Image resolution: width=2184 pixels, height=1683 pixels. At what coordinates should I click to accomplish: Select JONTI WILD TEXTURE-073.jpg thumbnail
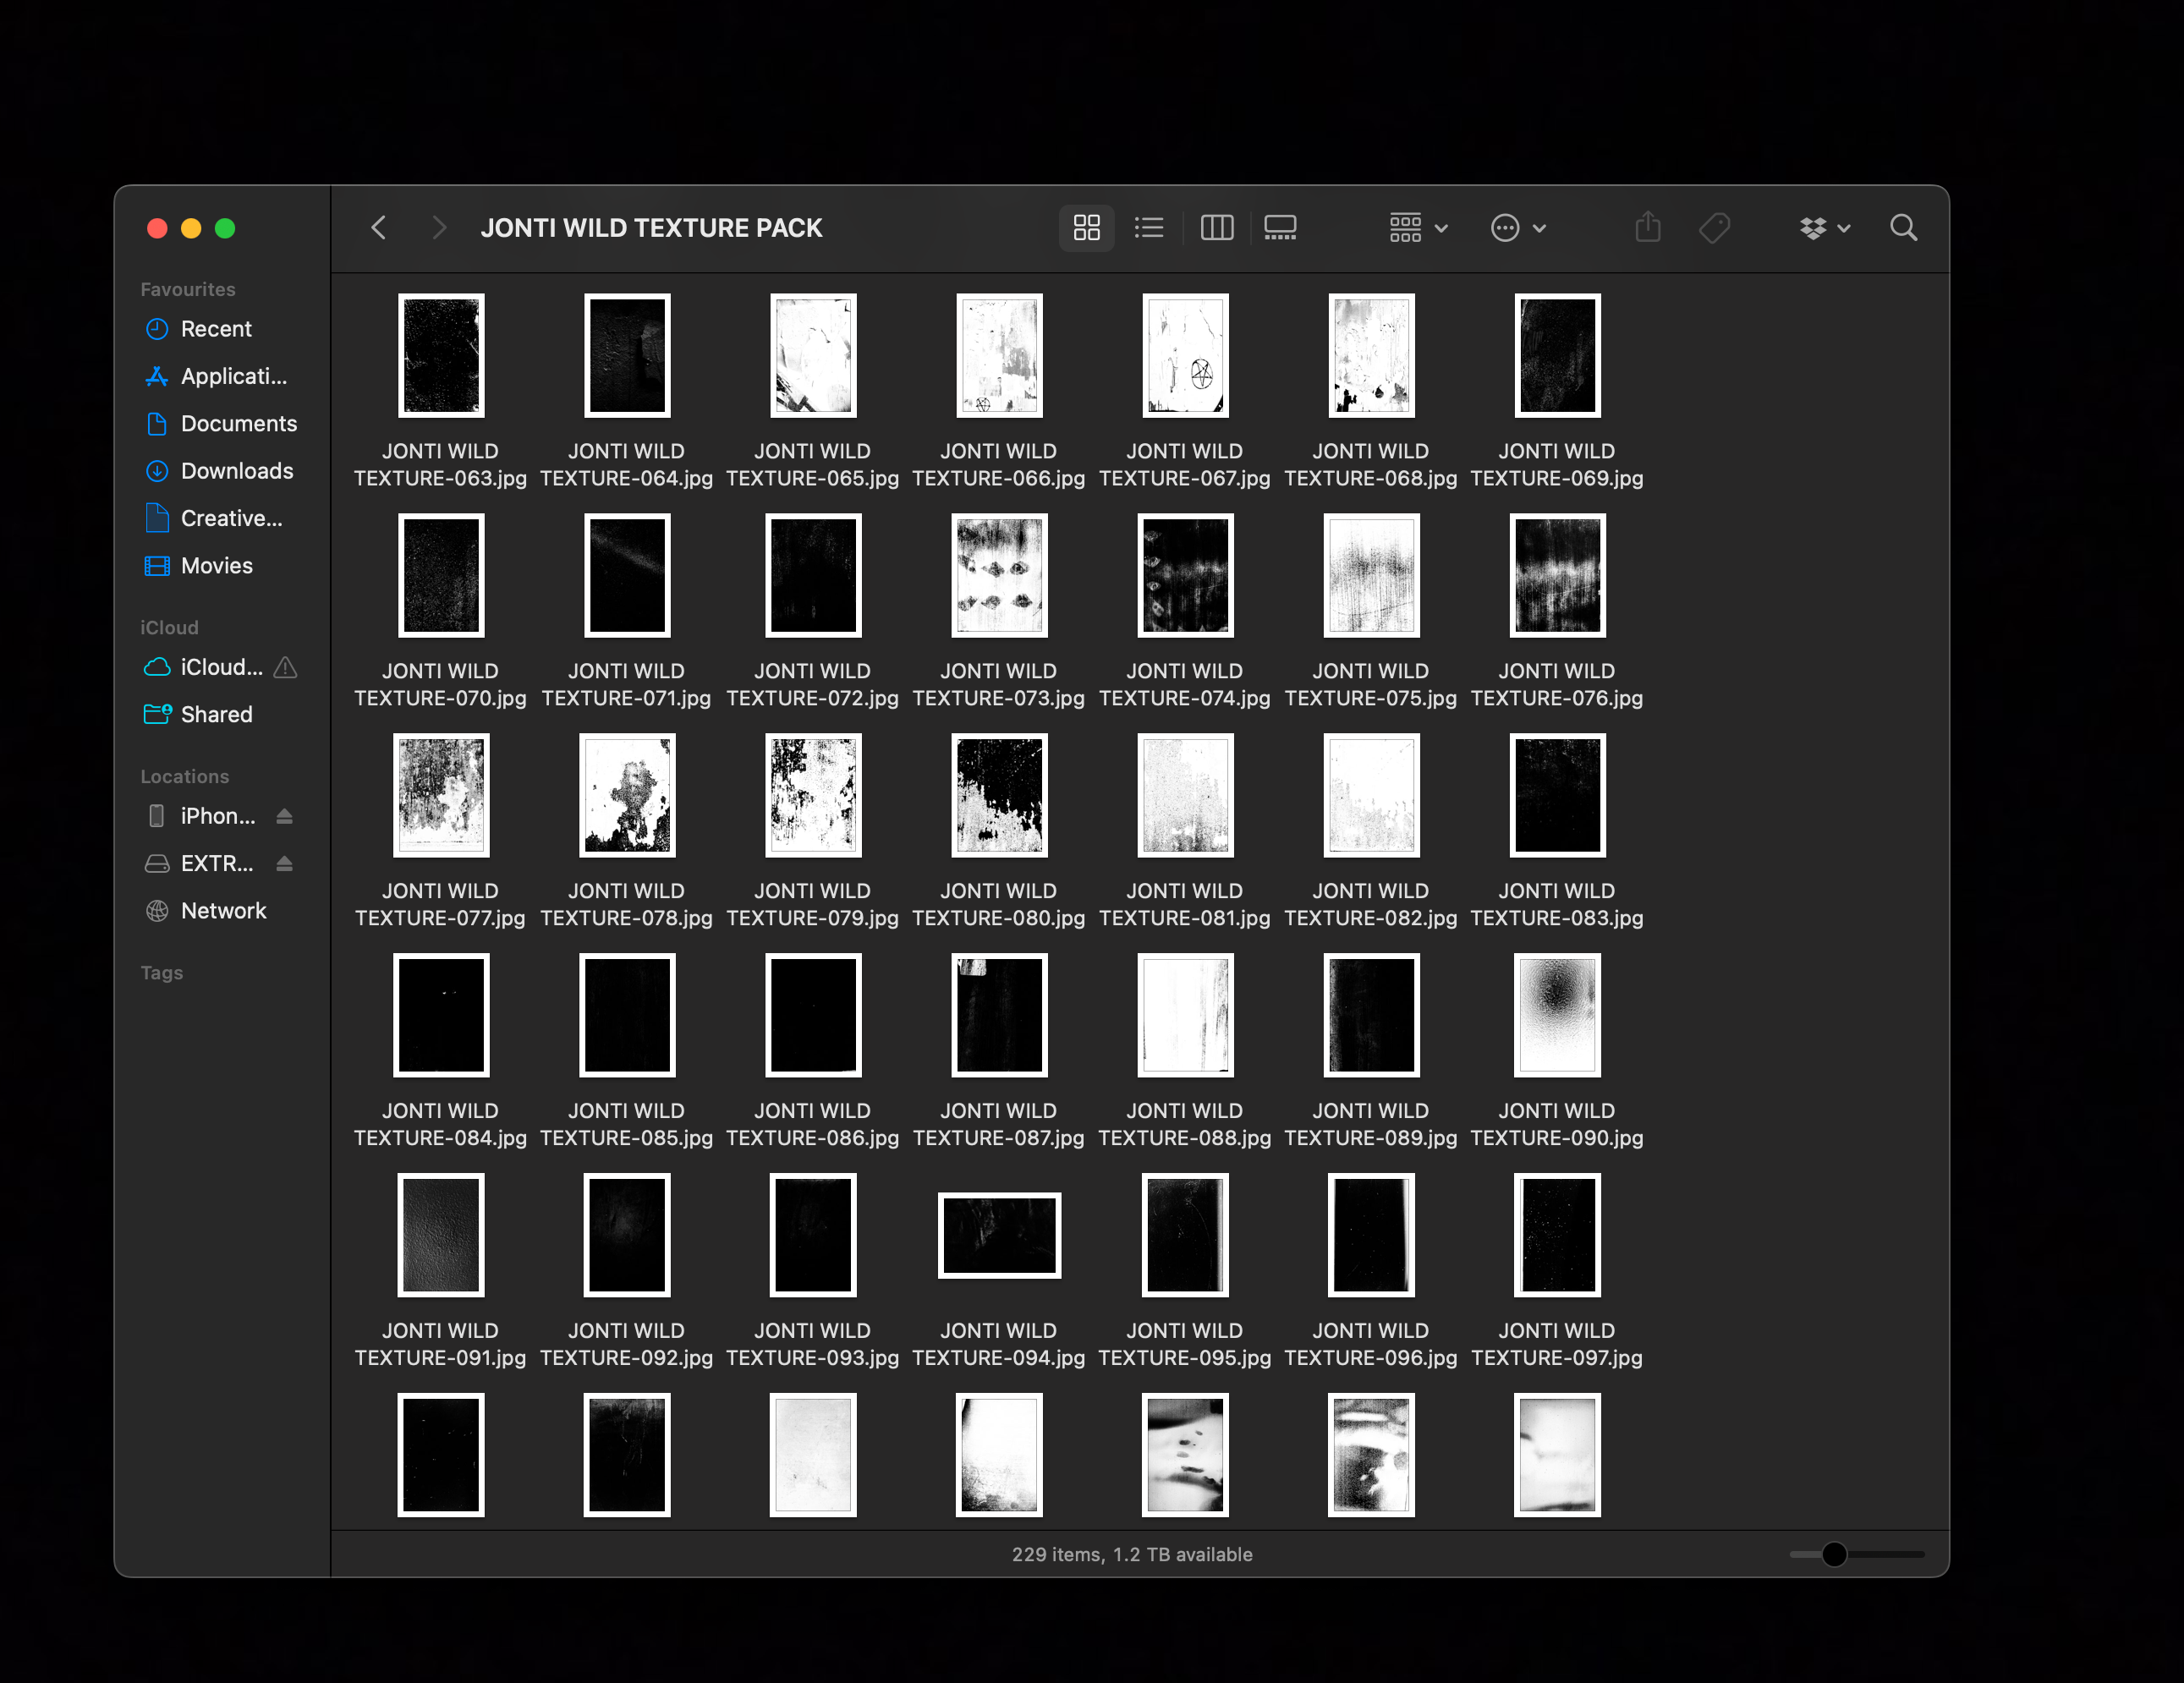pos(998,575)
